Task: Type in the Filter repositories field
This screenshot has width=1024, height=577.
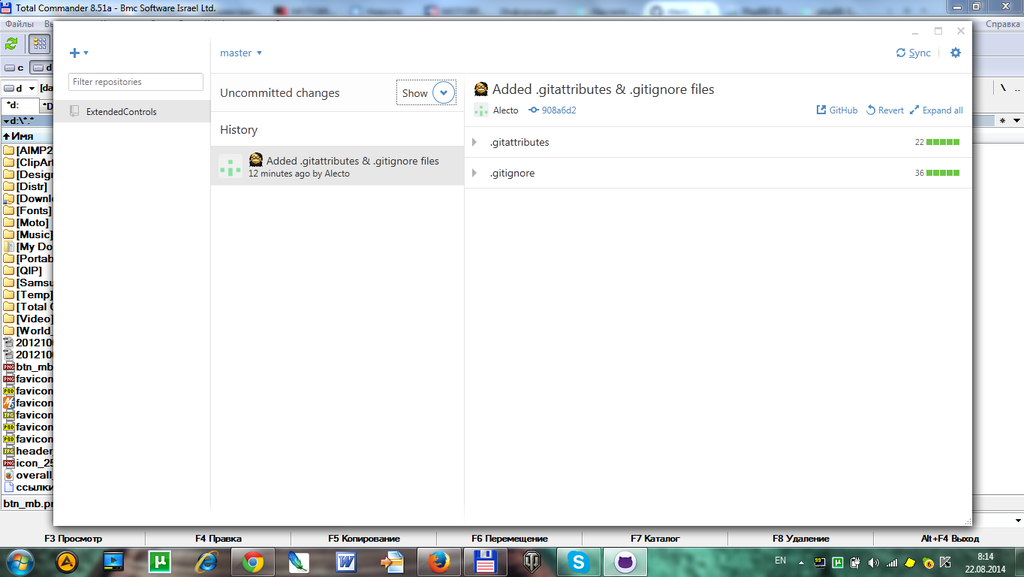Action: pos(136,82)
